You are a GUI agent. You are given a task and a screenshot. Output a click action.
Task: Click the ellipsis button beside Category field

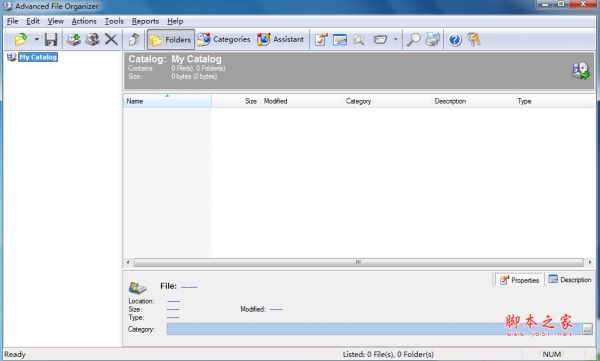(587, 329)
